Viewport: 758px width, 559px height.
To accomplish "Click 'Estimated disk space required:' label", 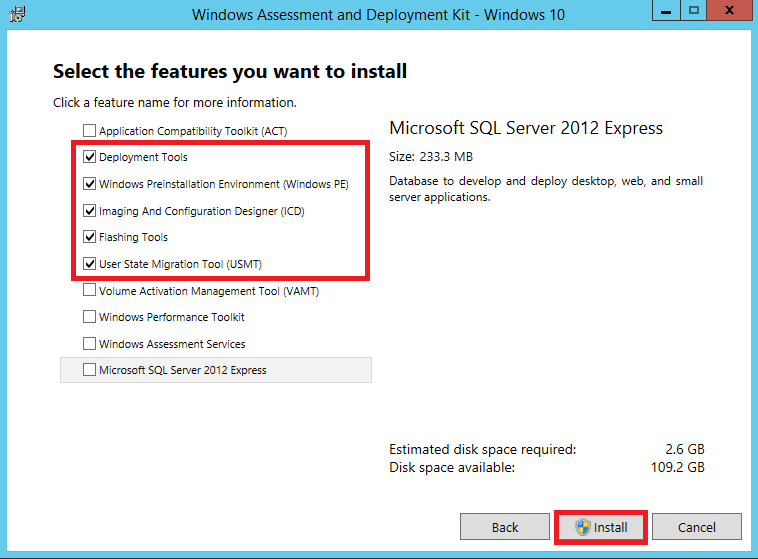I will coord(482,449).
